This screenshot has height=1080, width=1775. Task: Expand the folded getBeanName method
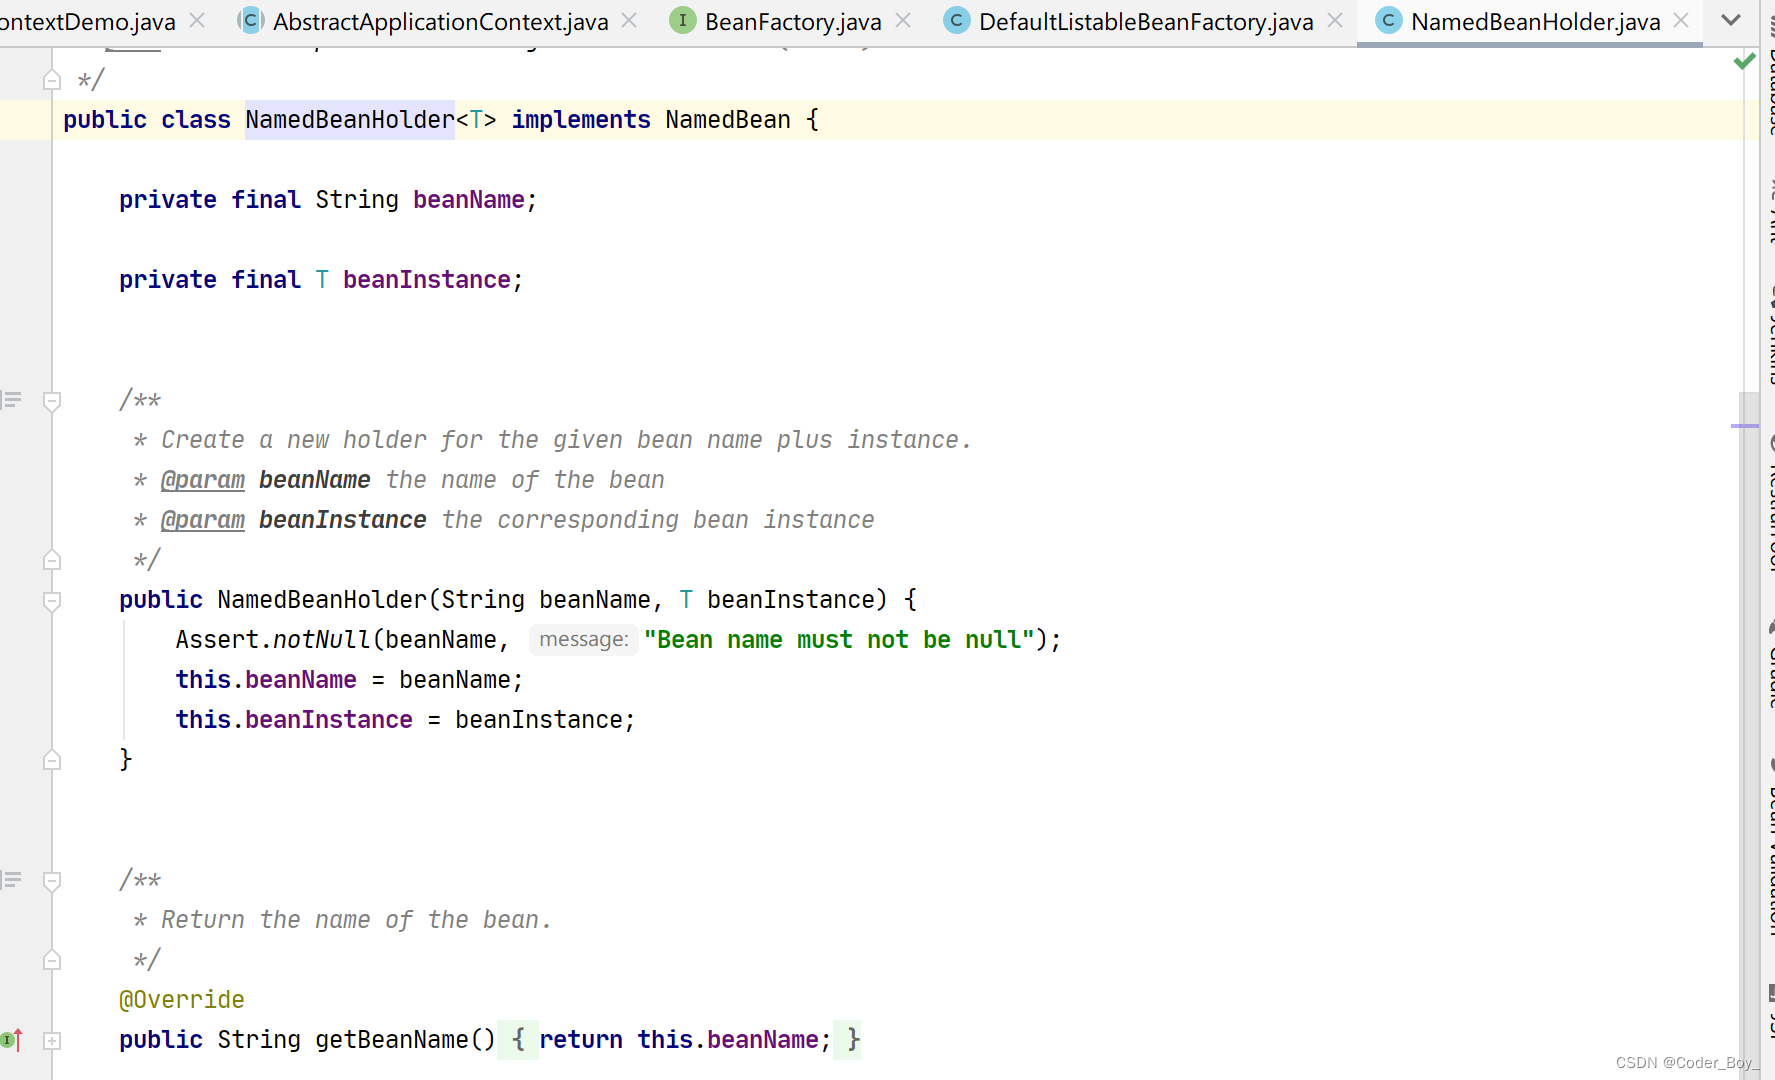click(52, 1041)
